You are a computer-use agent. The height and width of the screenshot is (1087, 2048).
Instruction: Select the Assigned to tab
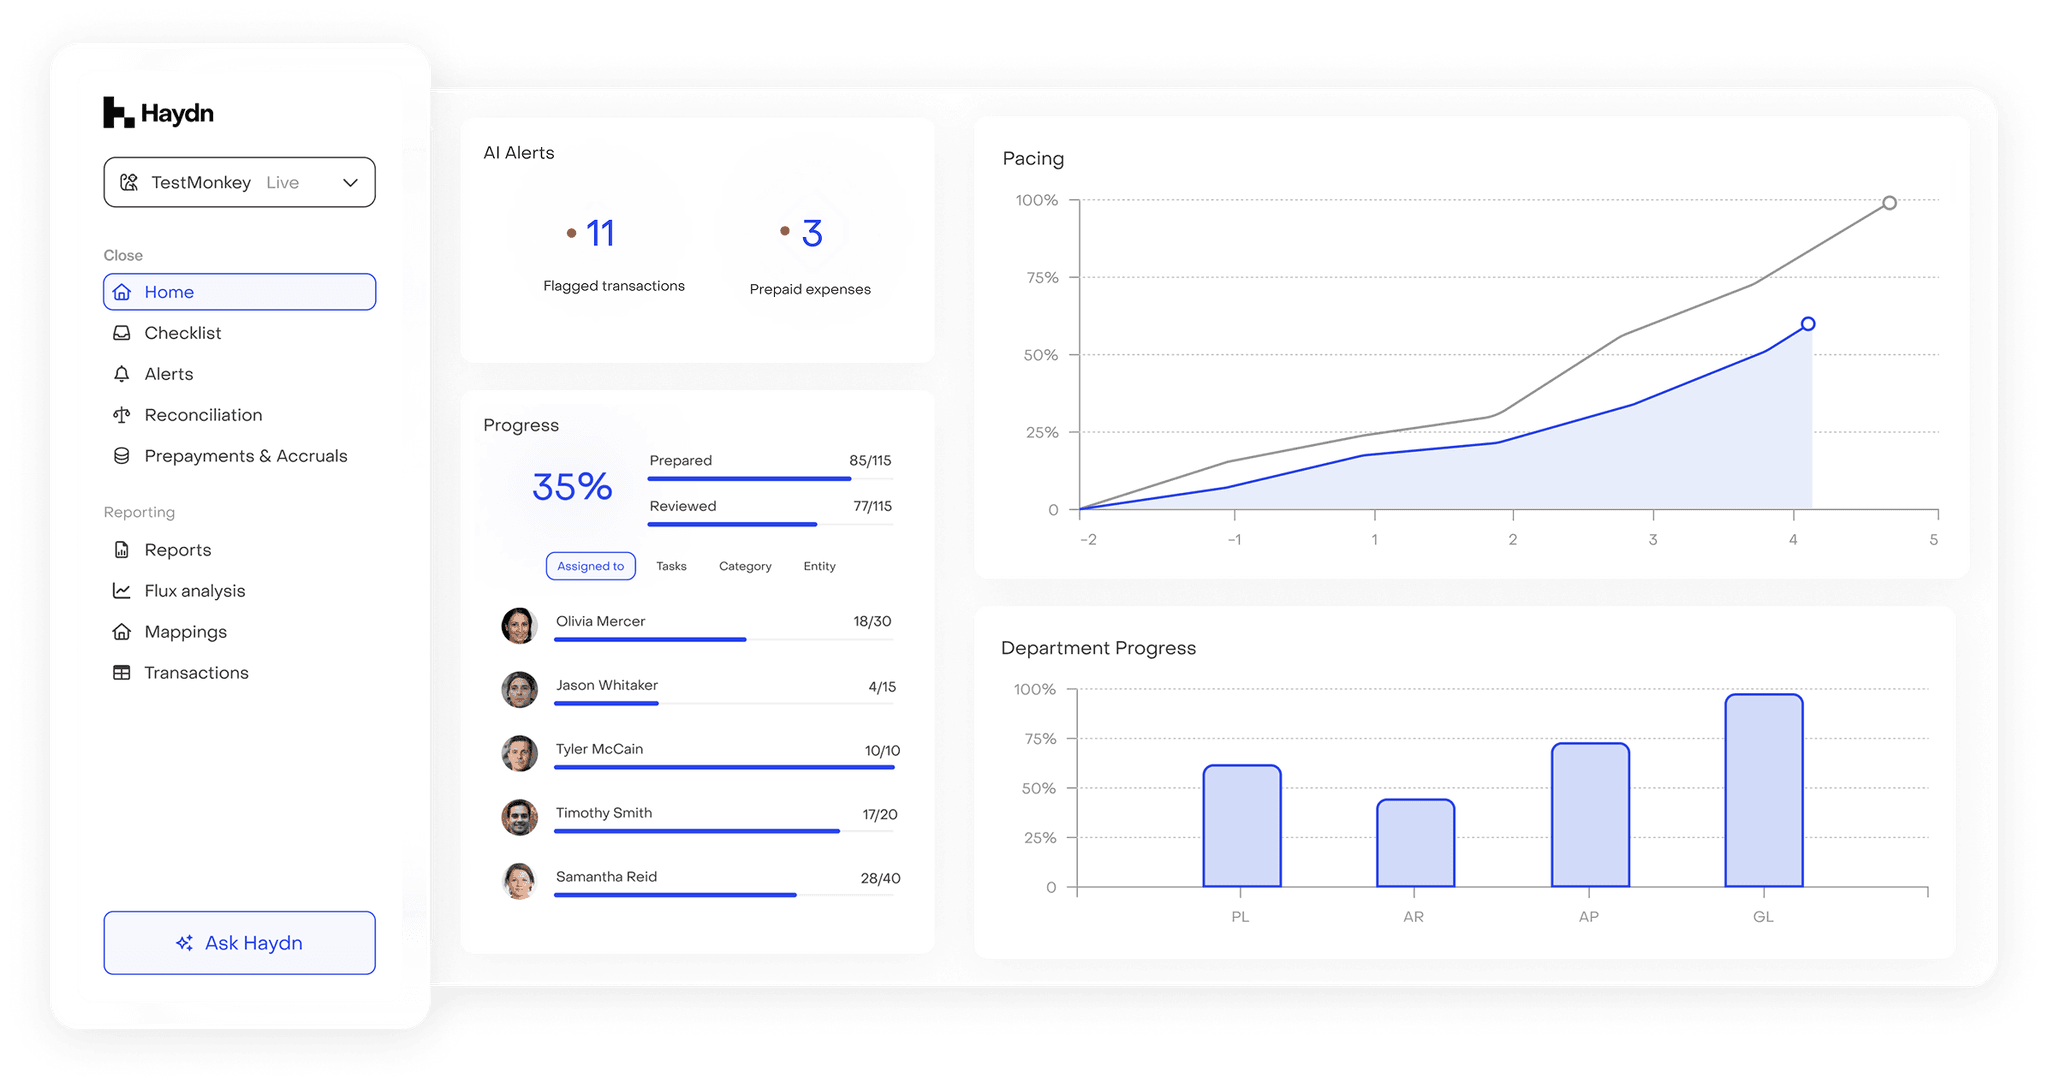click(x=590, y=566)
